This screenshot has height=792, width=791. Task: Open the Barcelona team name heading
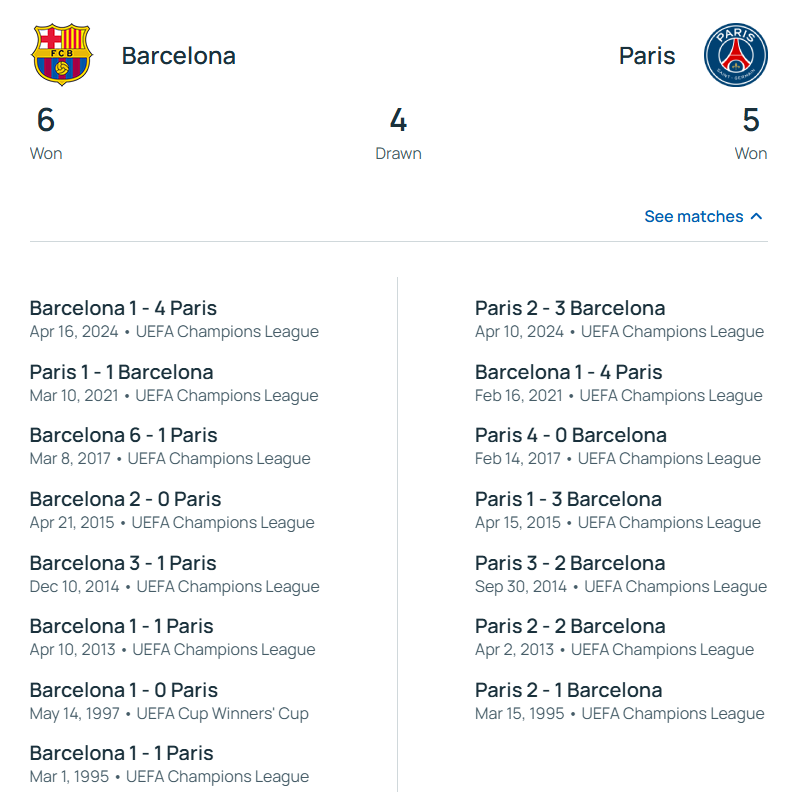coord(178,56)
